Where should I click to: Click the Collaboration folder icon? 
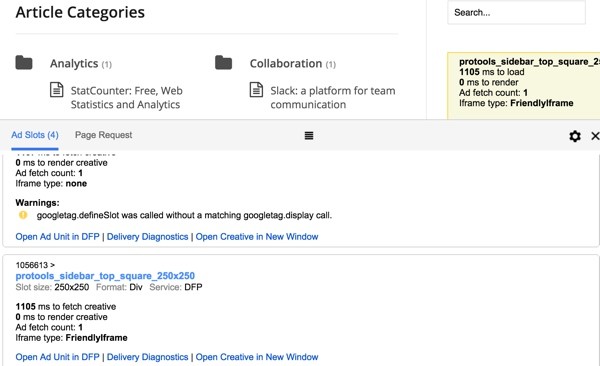(x=223, y=63)
